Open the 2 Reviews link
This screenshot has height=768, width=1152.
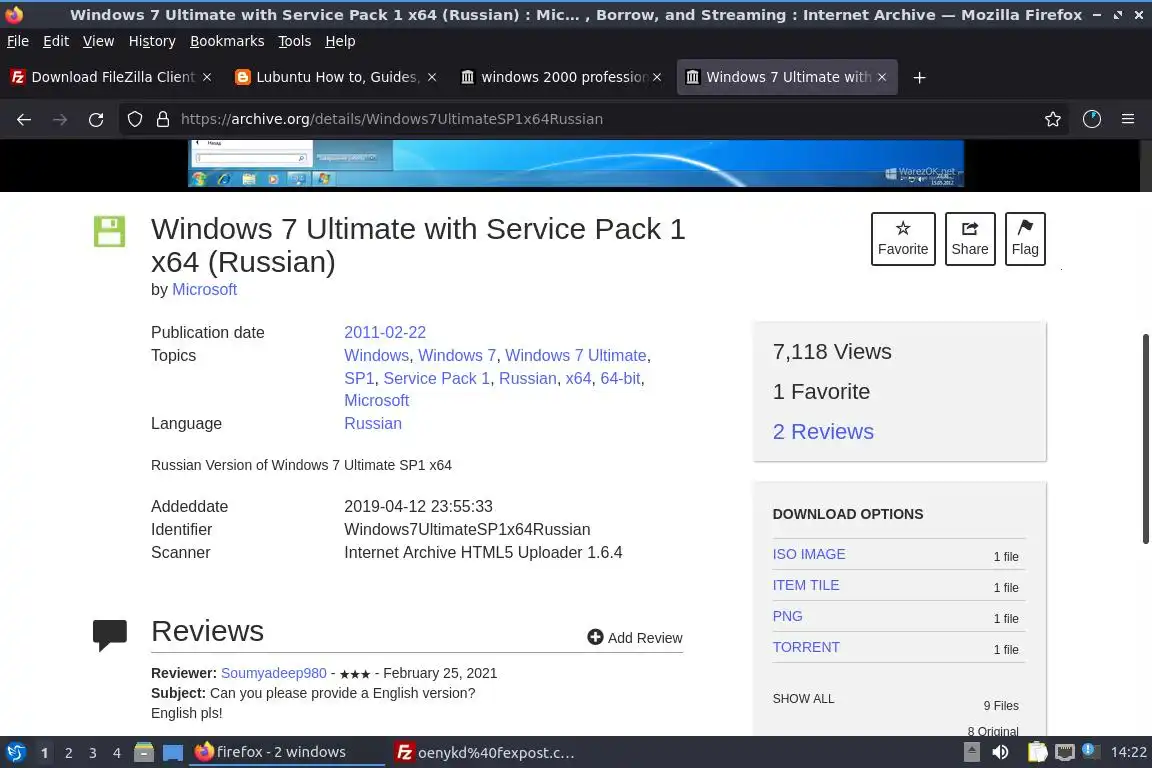[823, 431]
